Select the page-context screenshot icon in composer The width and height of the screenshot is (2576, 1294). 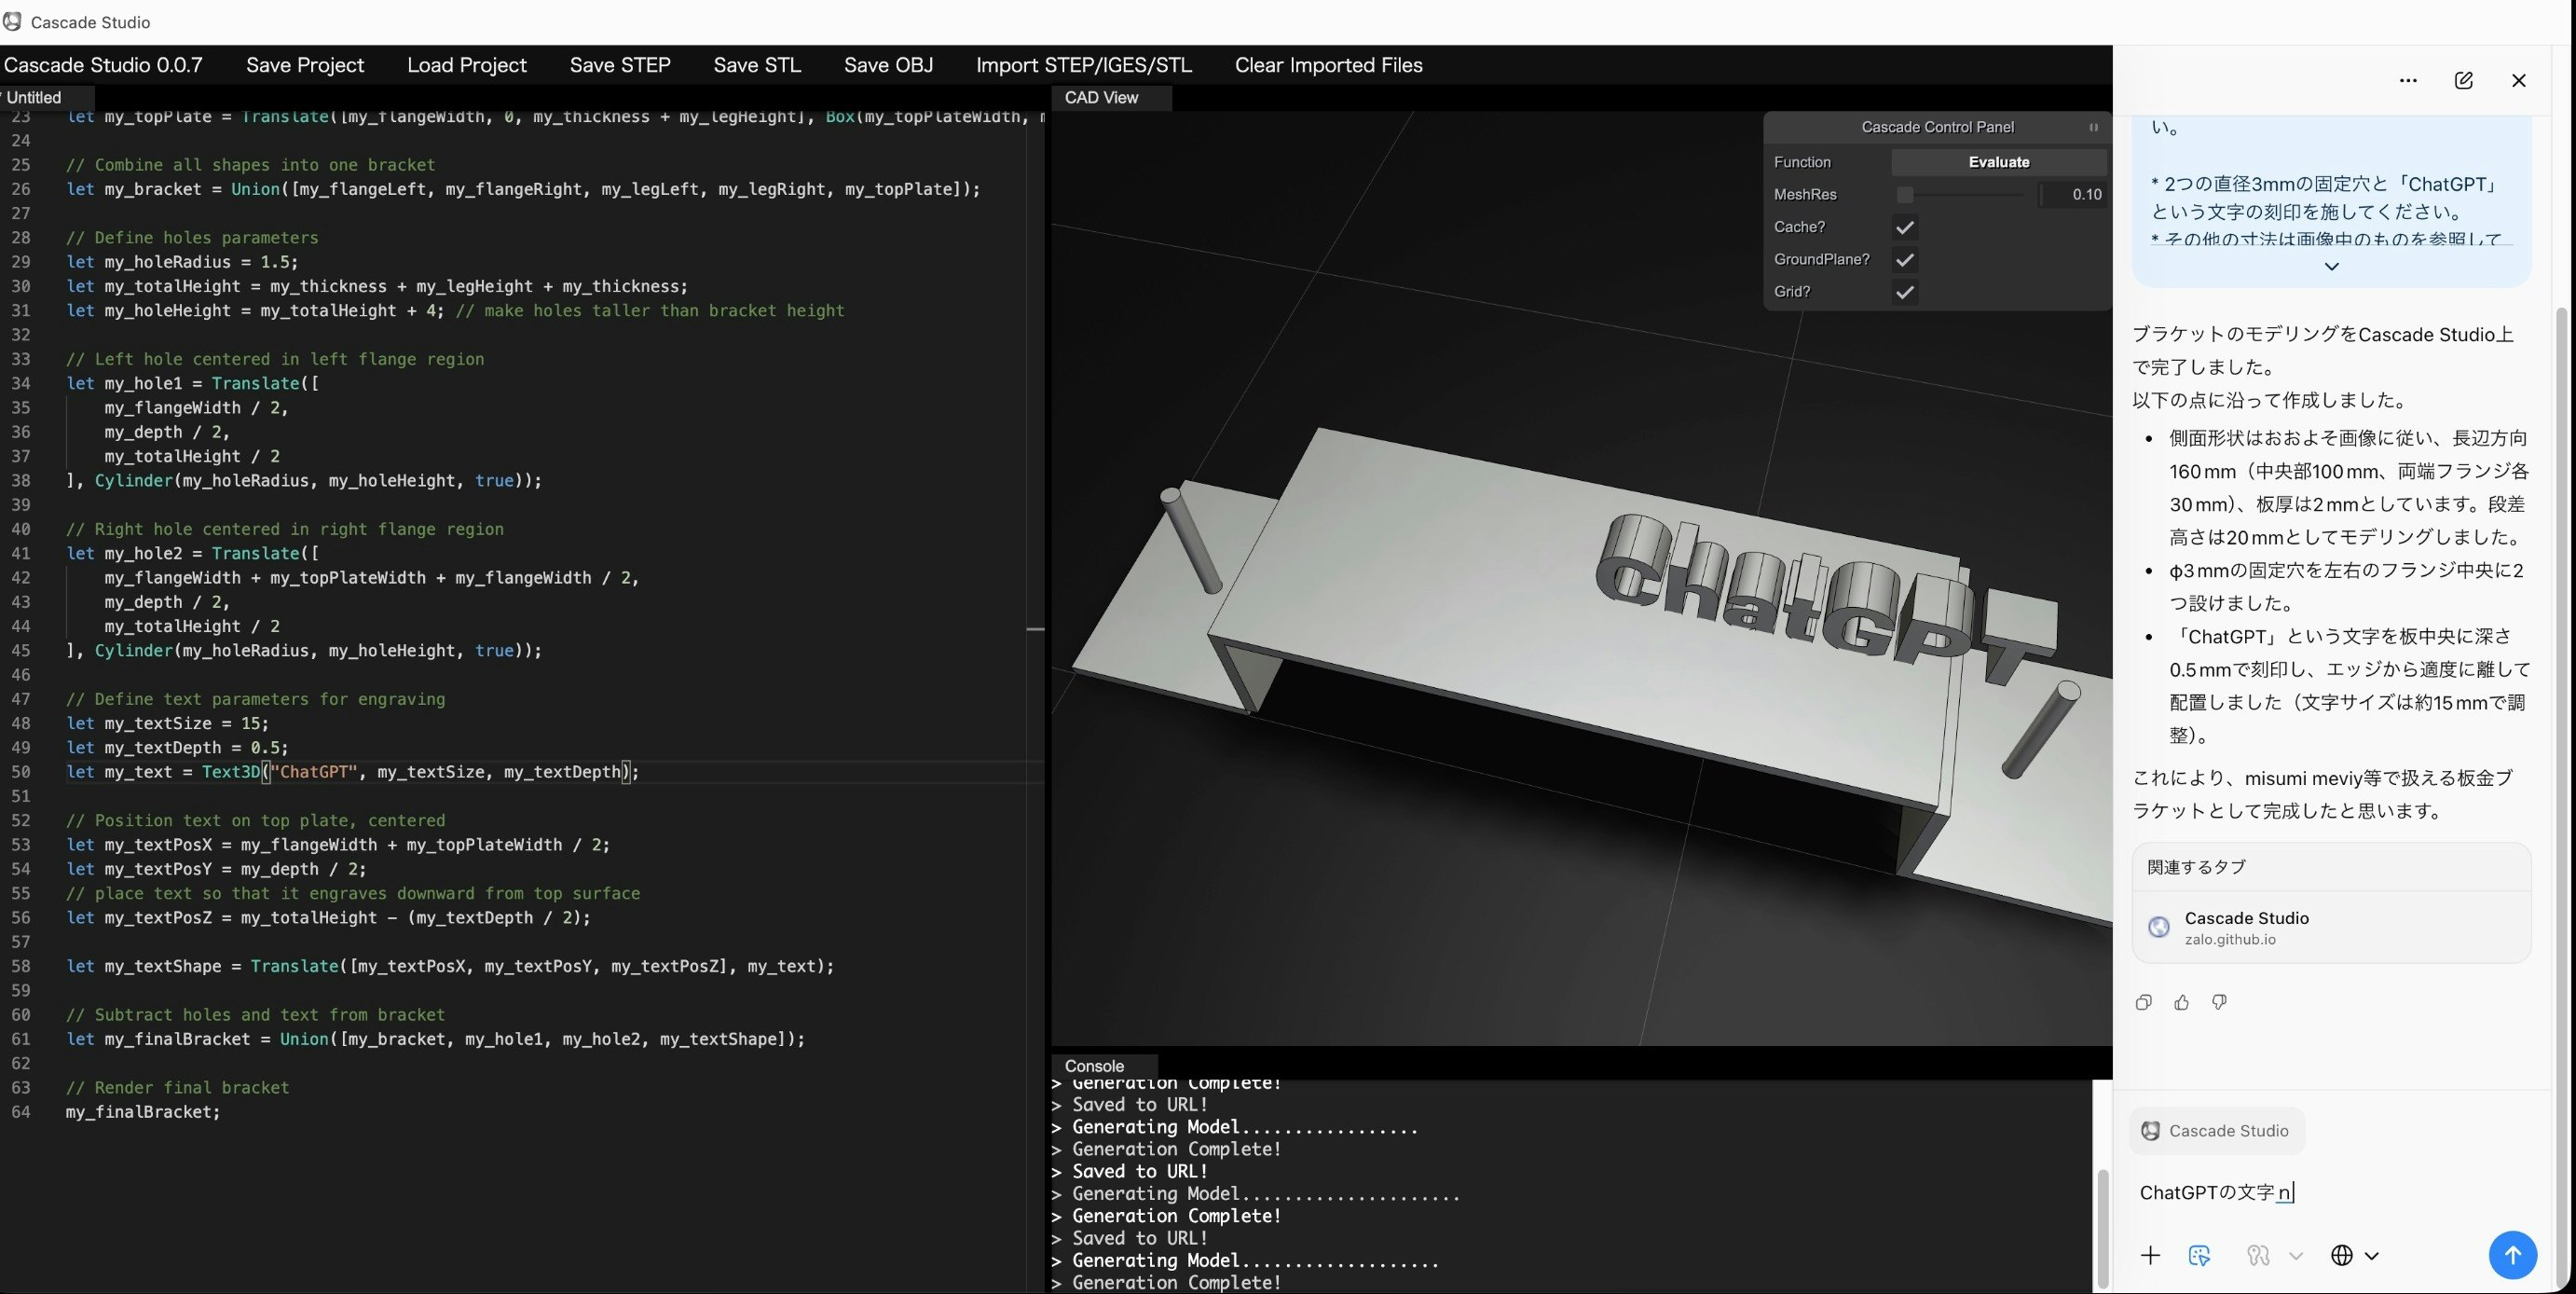point(2200,1256)
